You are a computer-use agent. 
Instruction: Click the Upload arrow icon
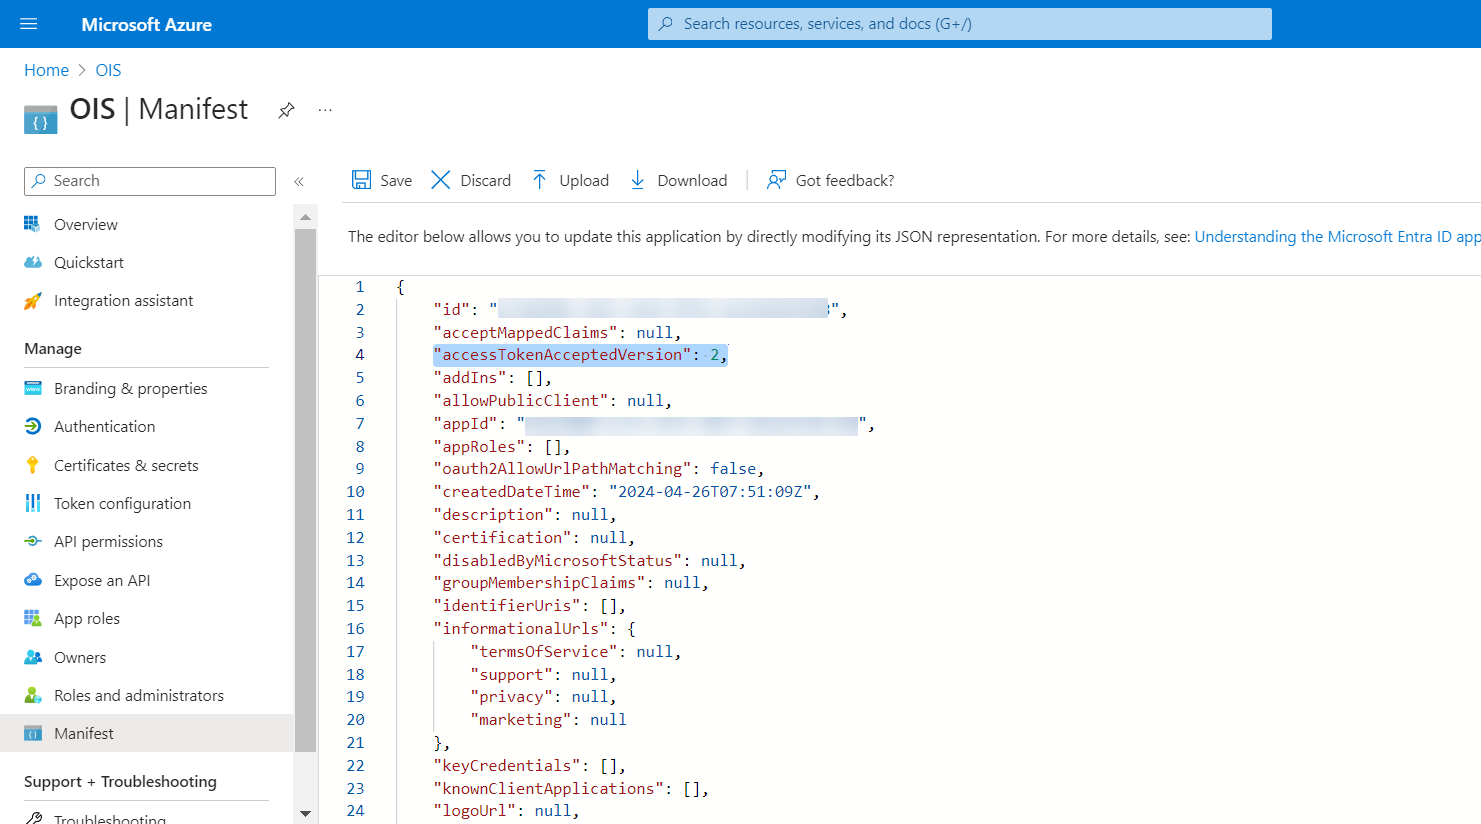[540, 180]
